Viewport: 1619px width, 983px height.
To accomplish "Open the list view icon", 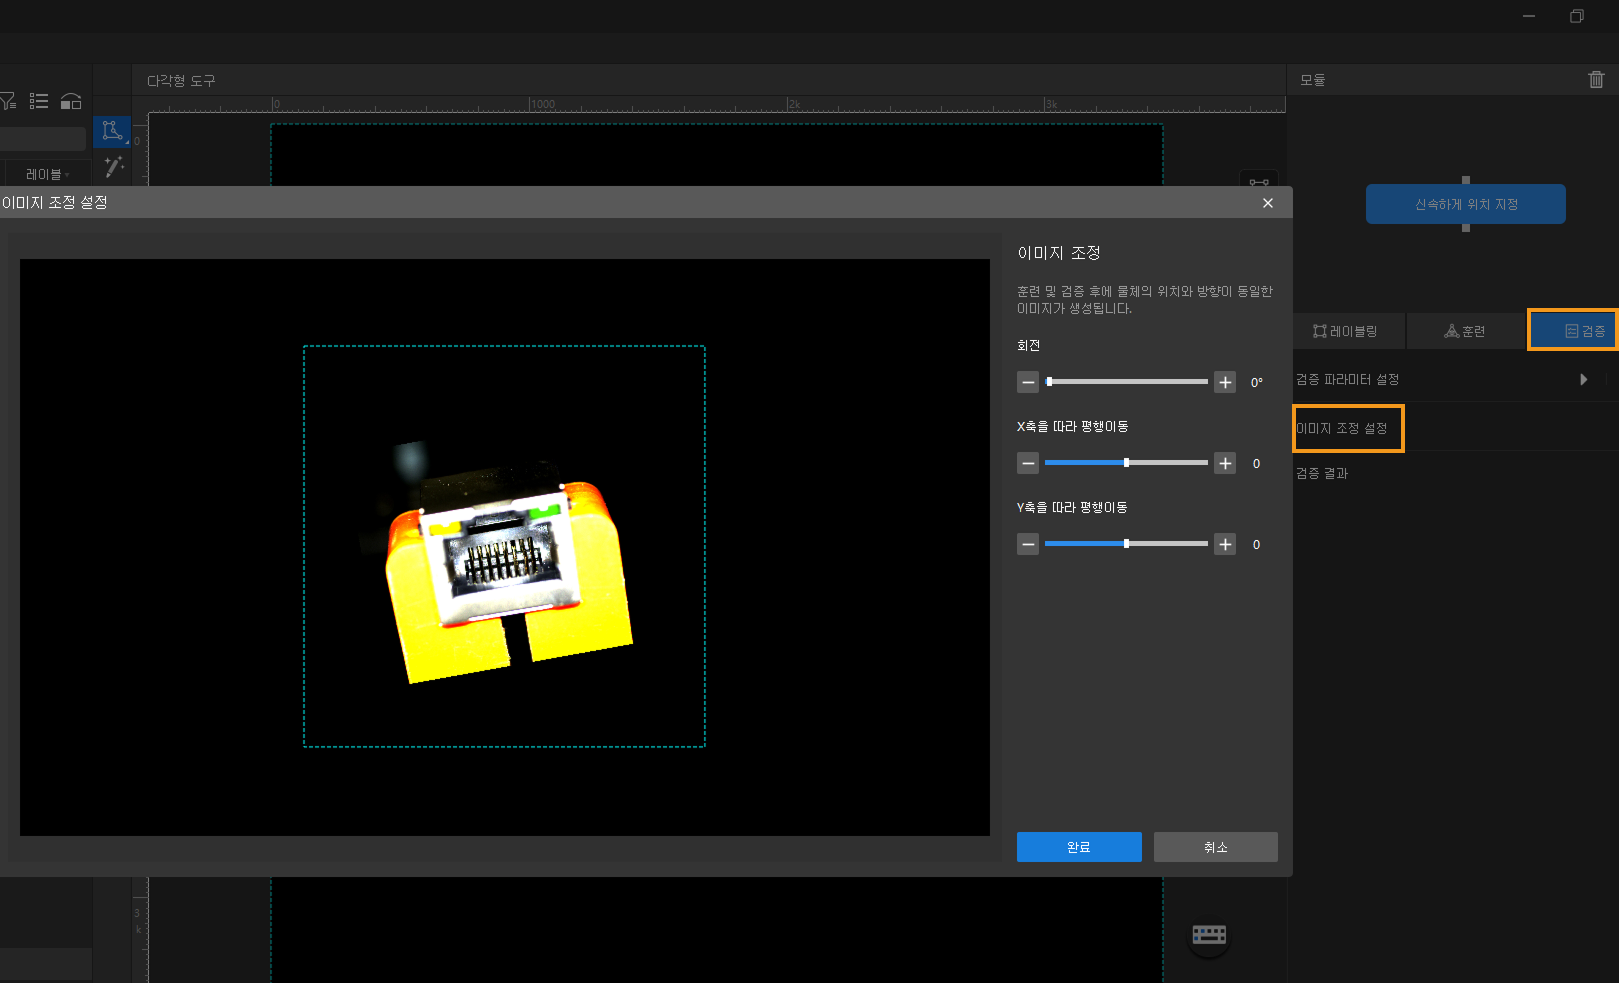I will pos(39,101).
